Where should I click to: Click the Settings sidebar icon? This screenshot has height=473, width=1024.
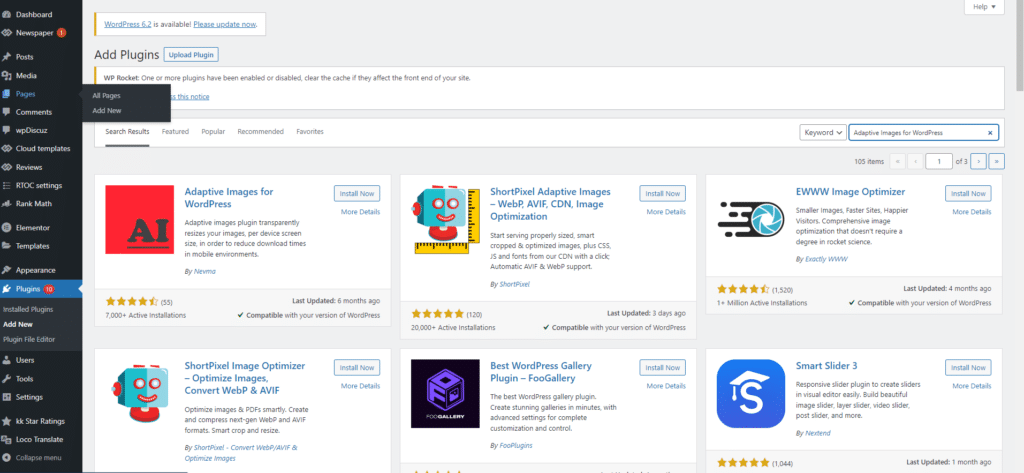[x=7, y=397]
